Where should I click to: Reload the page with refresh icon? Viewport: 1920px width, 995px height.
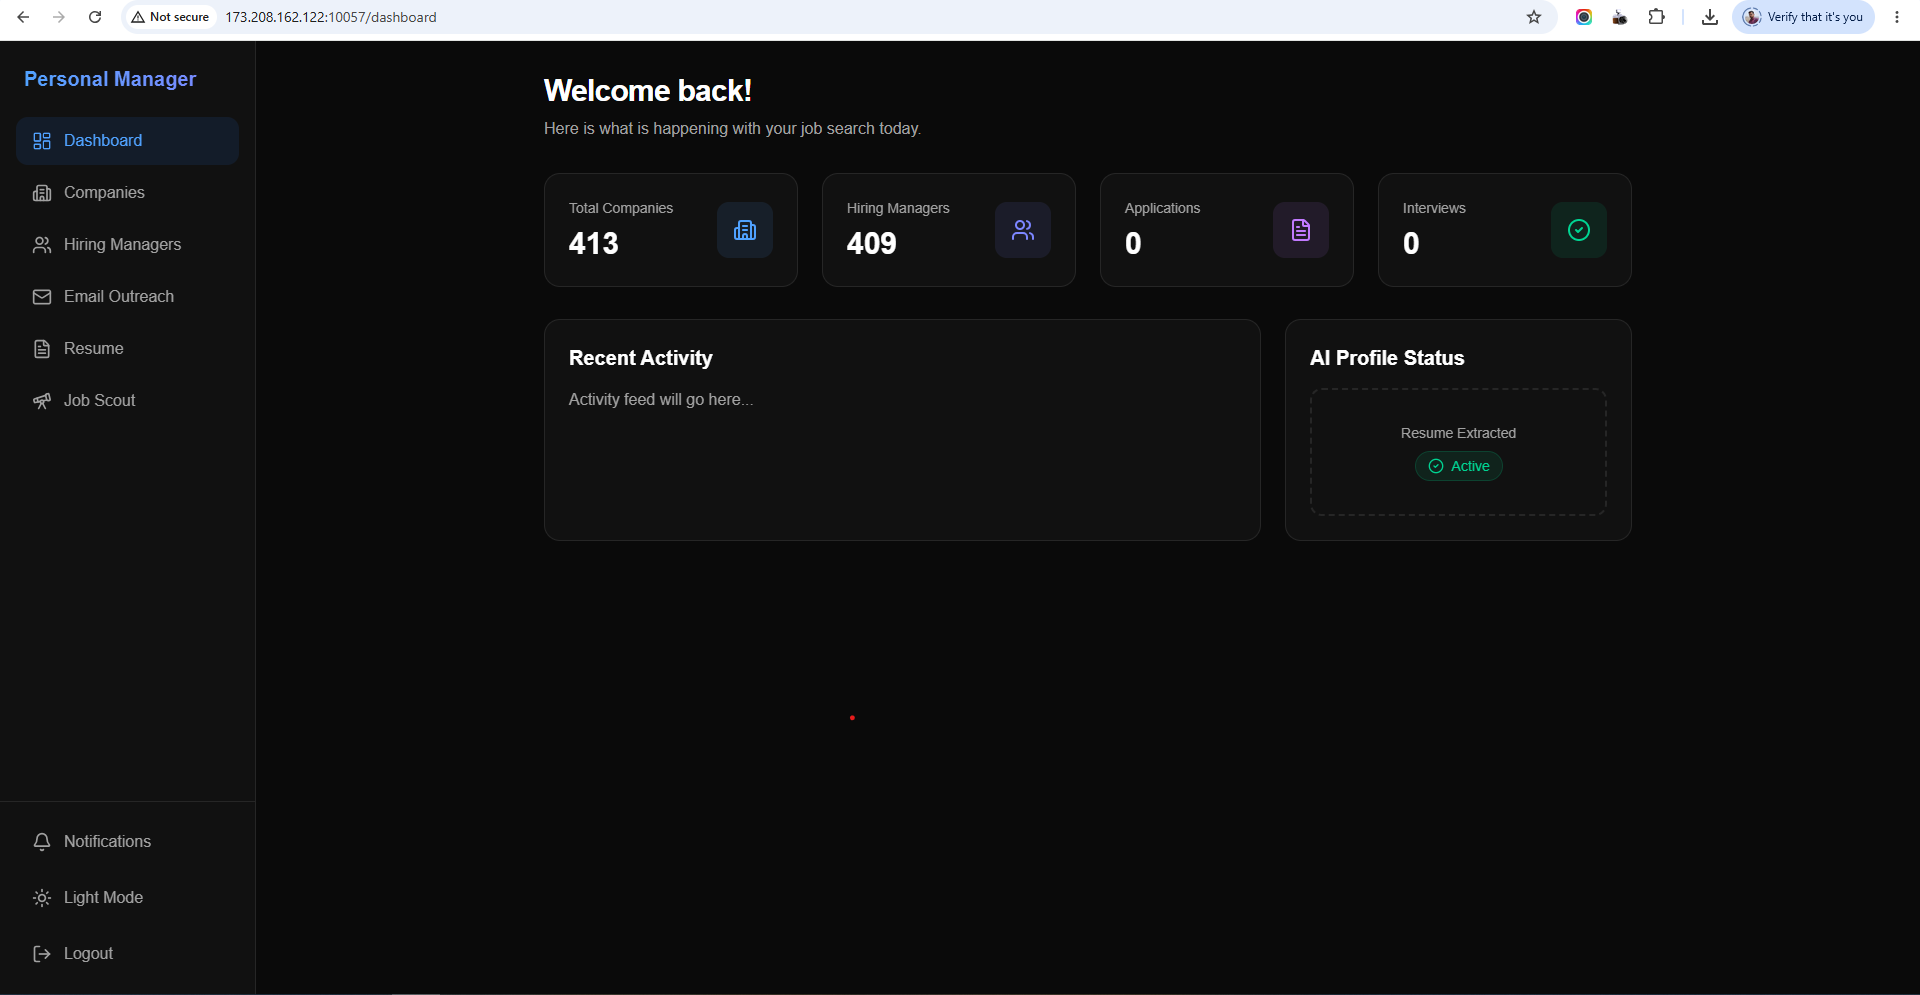tap(95, 17)
